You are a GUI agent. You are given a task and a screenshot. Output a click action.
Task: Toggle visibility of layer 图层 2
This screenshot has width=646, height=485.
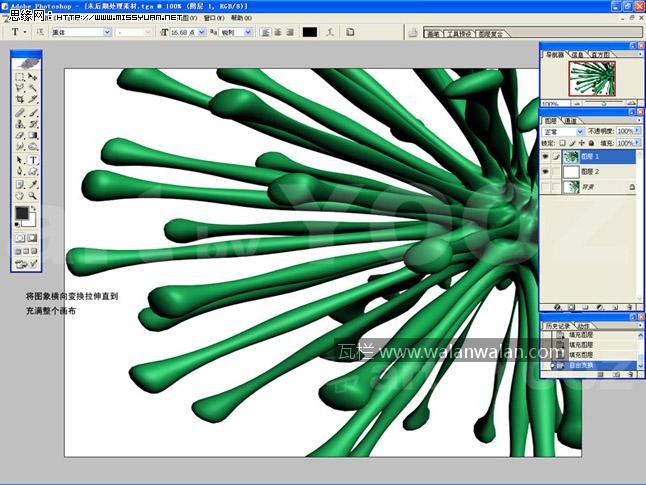545,172
